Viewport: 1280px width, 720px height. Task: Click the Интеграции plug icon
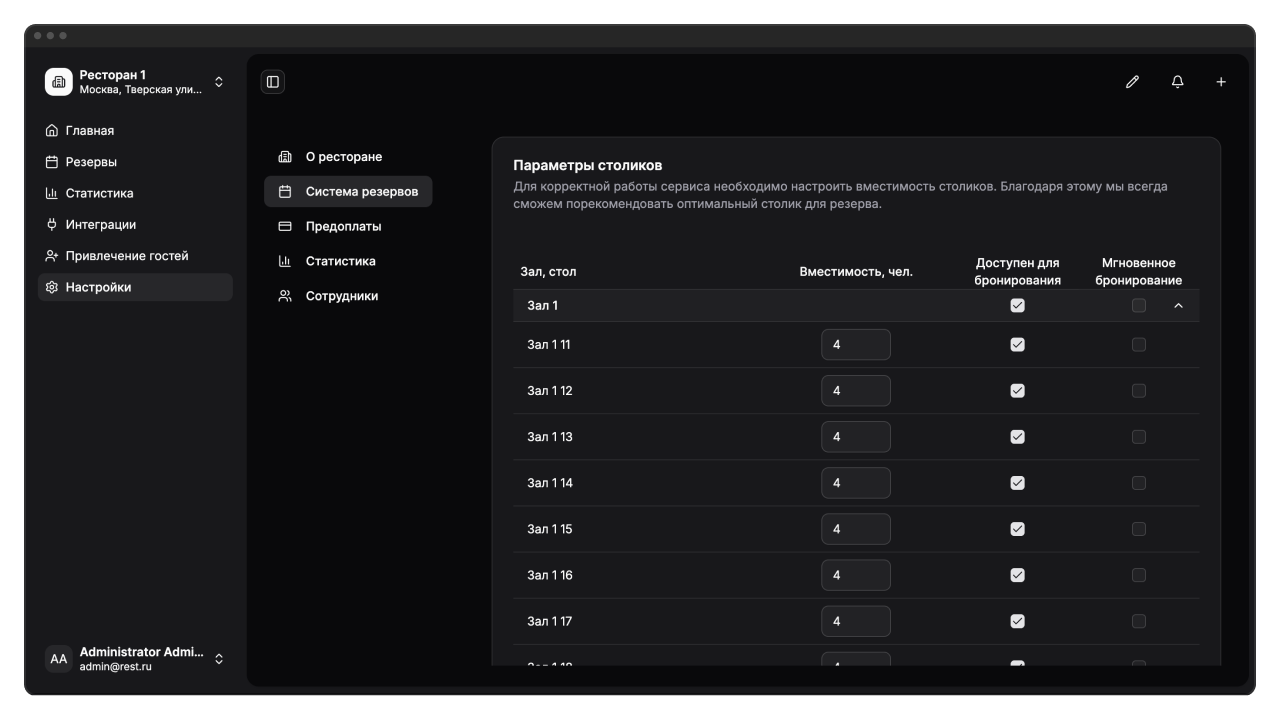coord(52,225)
